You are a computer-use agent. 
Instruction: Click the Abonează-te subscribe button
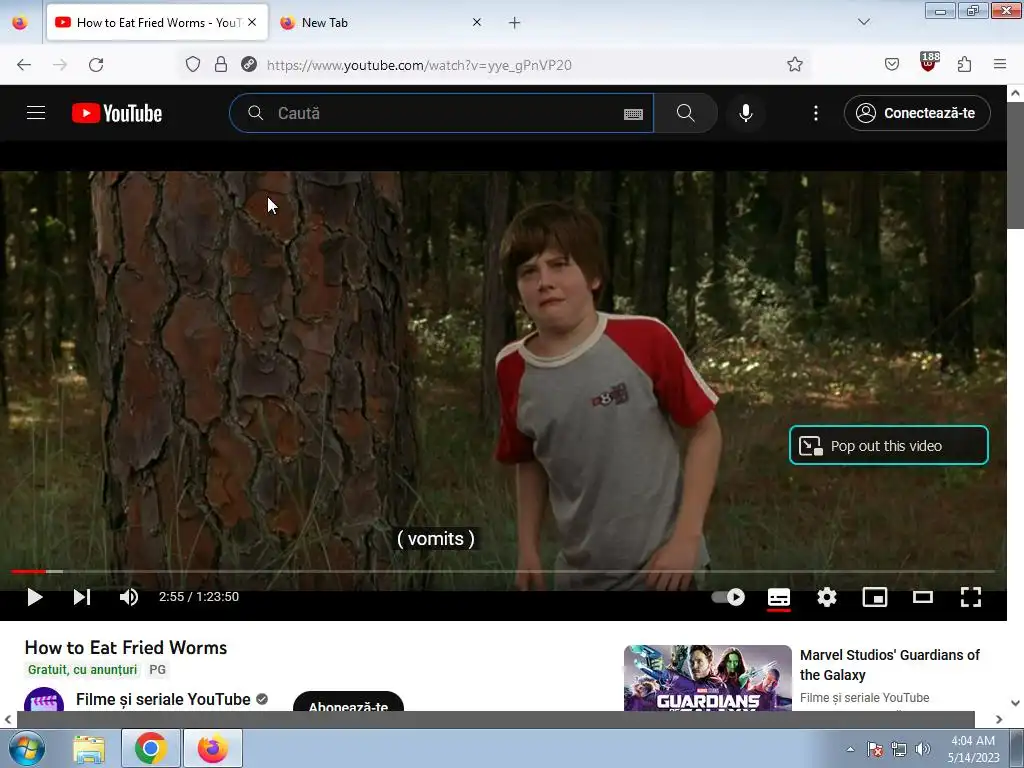[x=348, y=701]
